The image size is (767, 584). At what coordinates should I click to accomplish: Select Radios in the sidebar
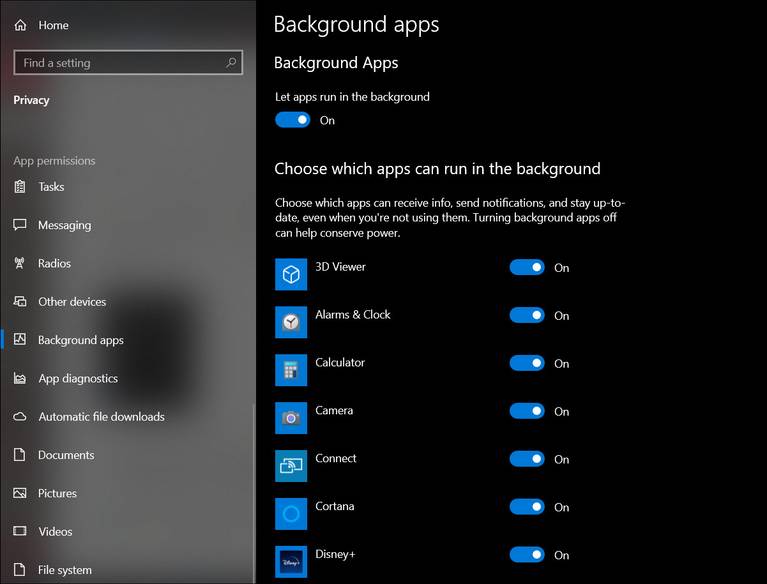coord(54,264)
